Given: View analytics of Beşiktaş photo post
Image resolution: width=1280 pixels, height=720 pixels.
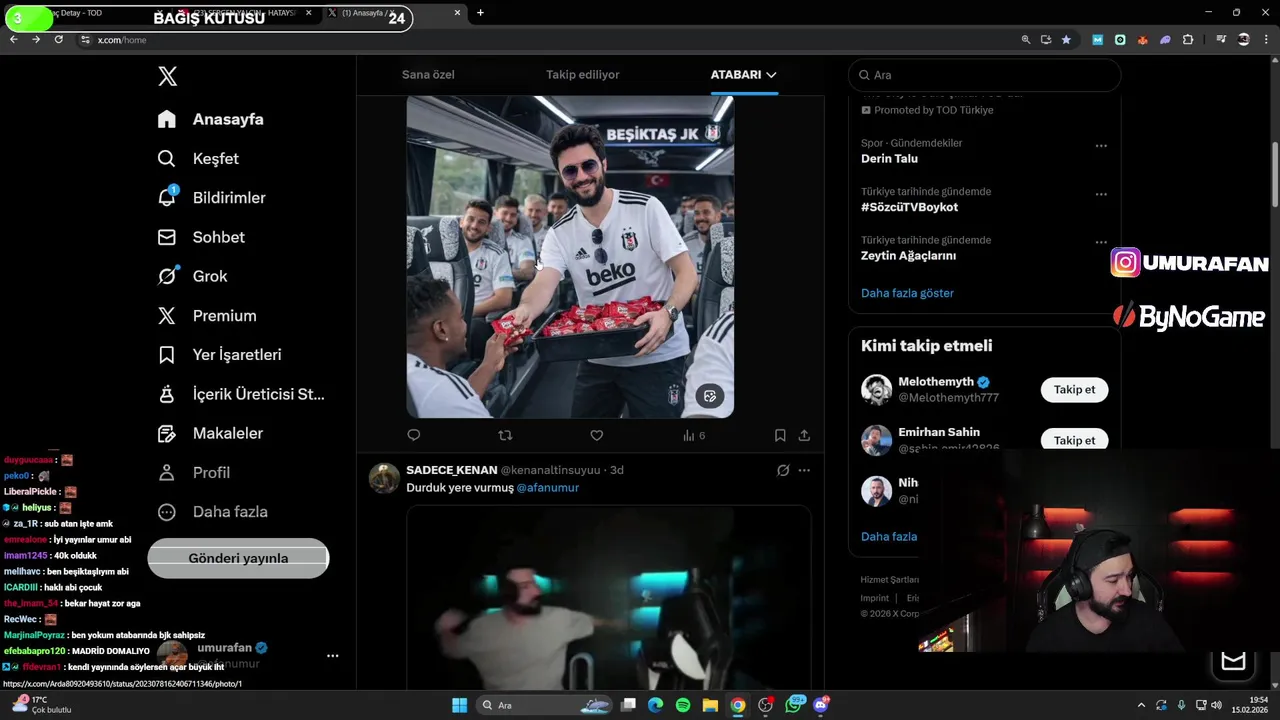Looking at the screenshot, I should pos(693,435).
